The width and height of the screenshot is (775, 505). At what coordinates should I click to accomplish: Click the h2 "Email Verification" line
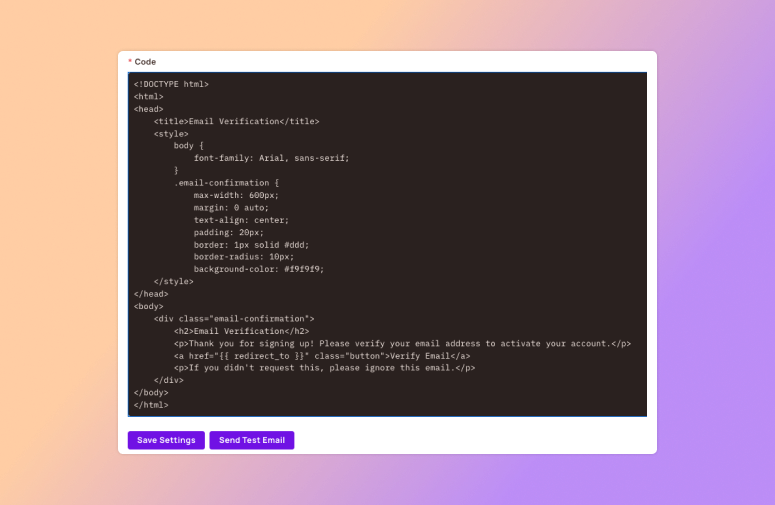241,331
